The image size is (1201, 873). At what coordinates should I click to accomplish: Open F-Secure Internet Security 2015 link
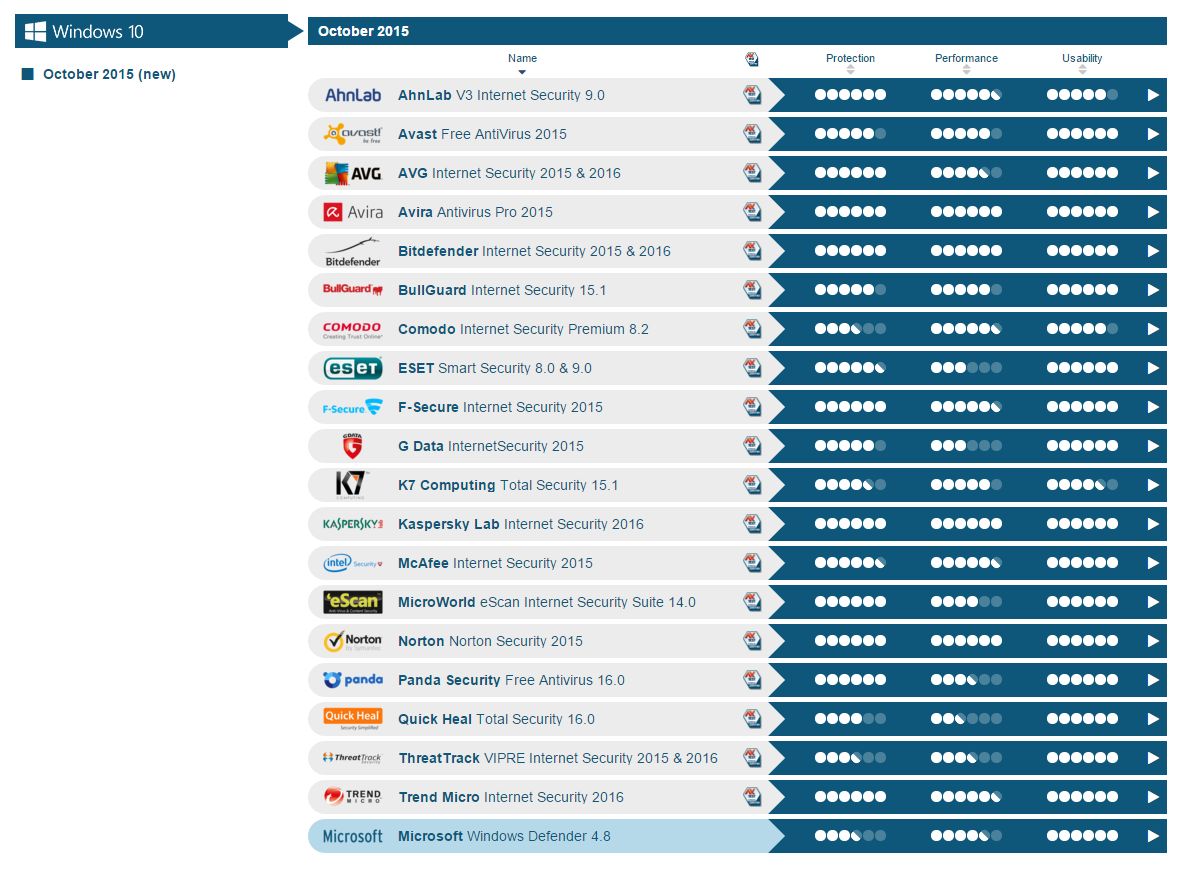(500, 407)
